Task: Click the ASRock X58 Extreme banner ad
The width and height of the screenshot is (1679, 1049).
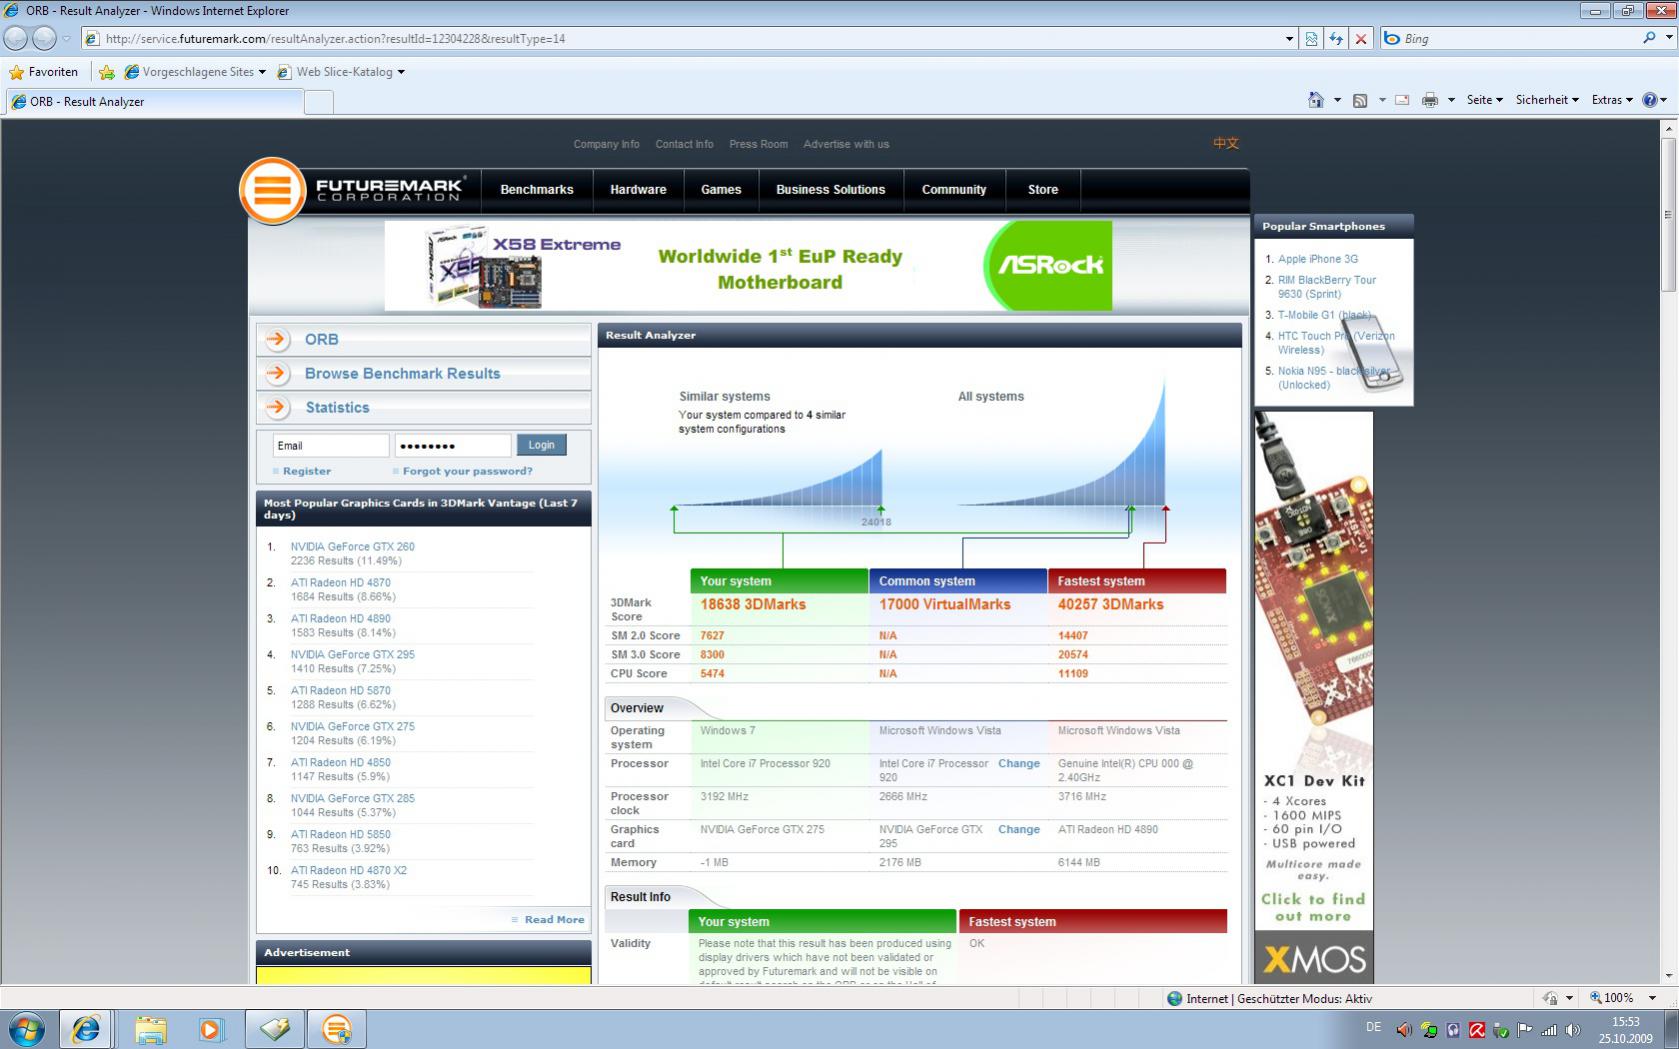Action: 748,265
